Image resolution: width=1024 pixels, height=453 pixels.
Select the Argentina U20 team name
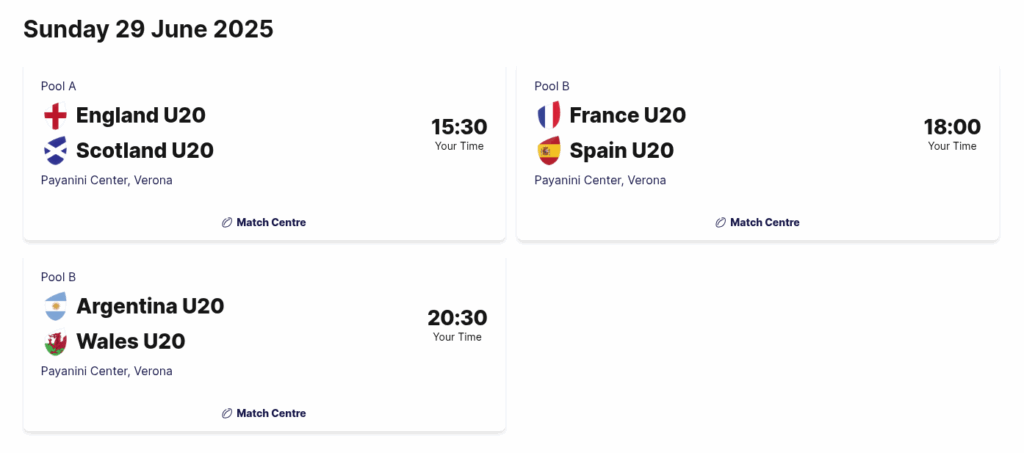click(150, 306)
